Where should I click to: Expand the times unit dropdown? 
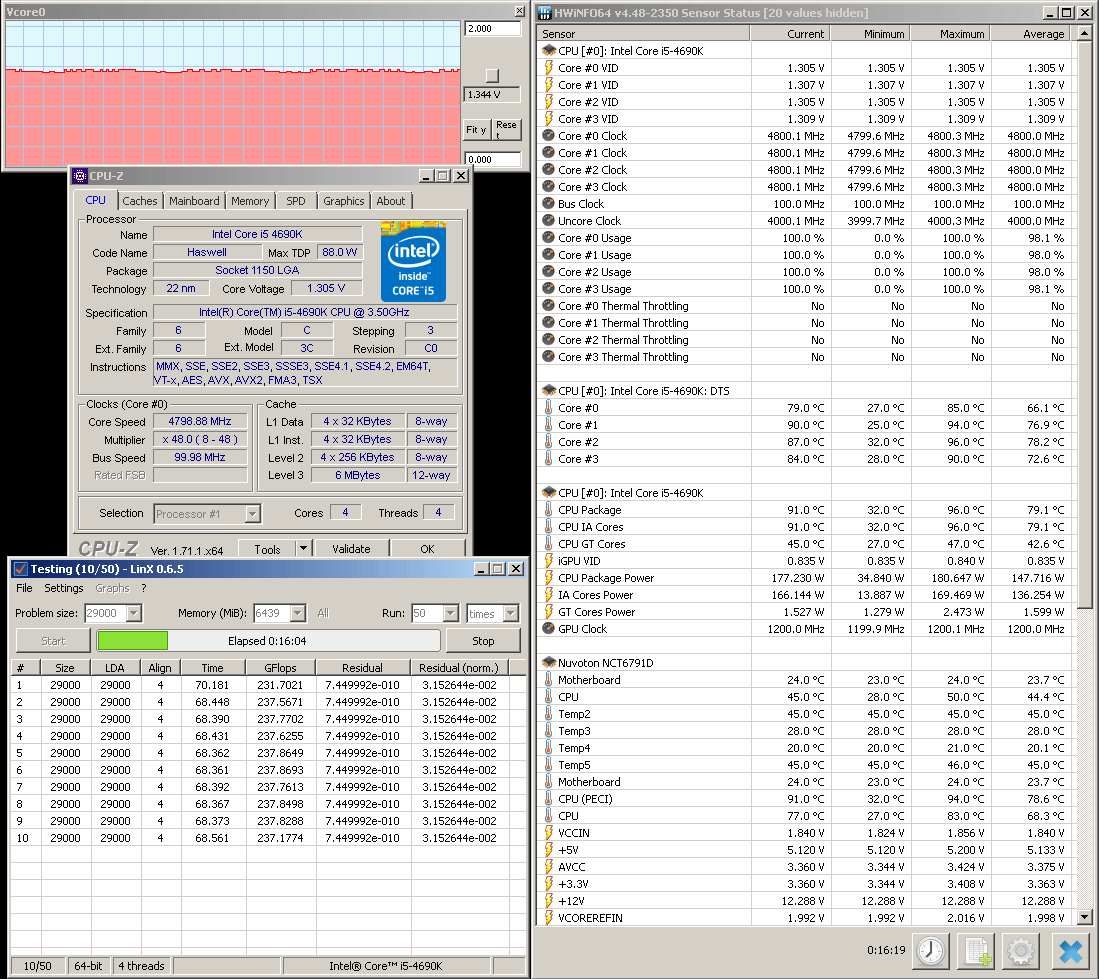pos(511,613)
